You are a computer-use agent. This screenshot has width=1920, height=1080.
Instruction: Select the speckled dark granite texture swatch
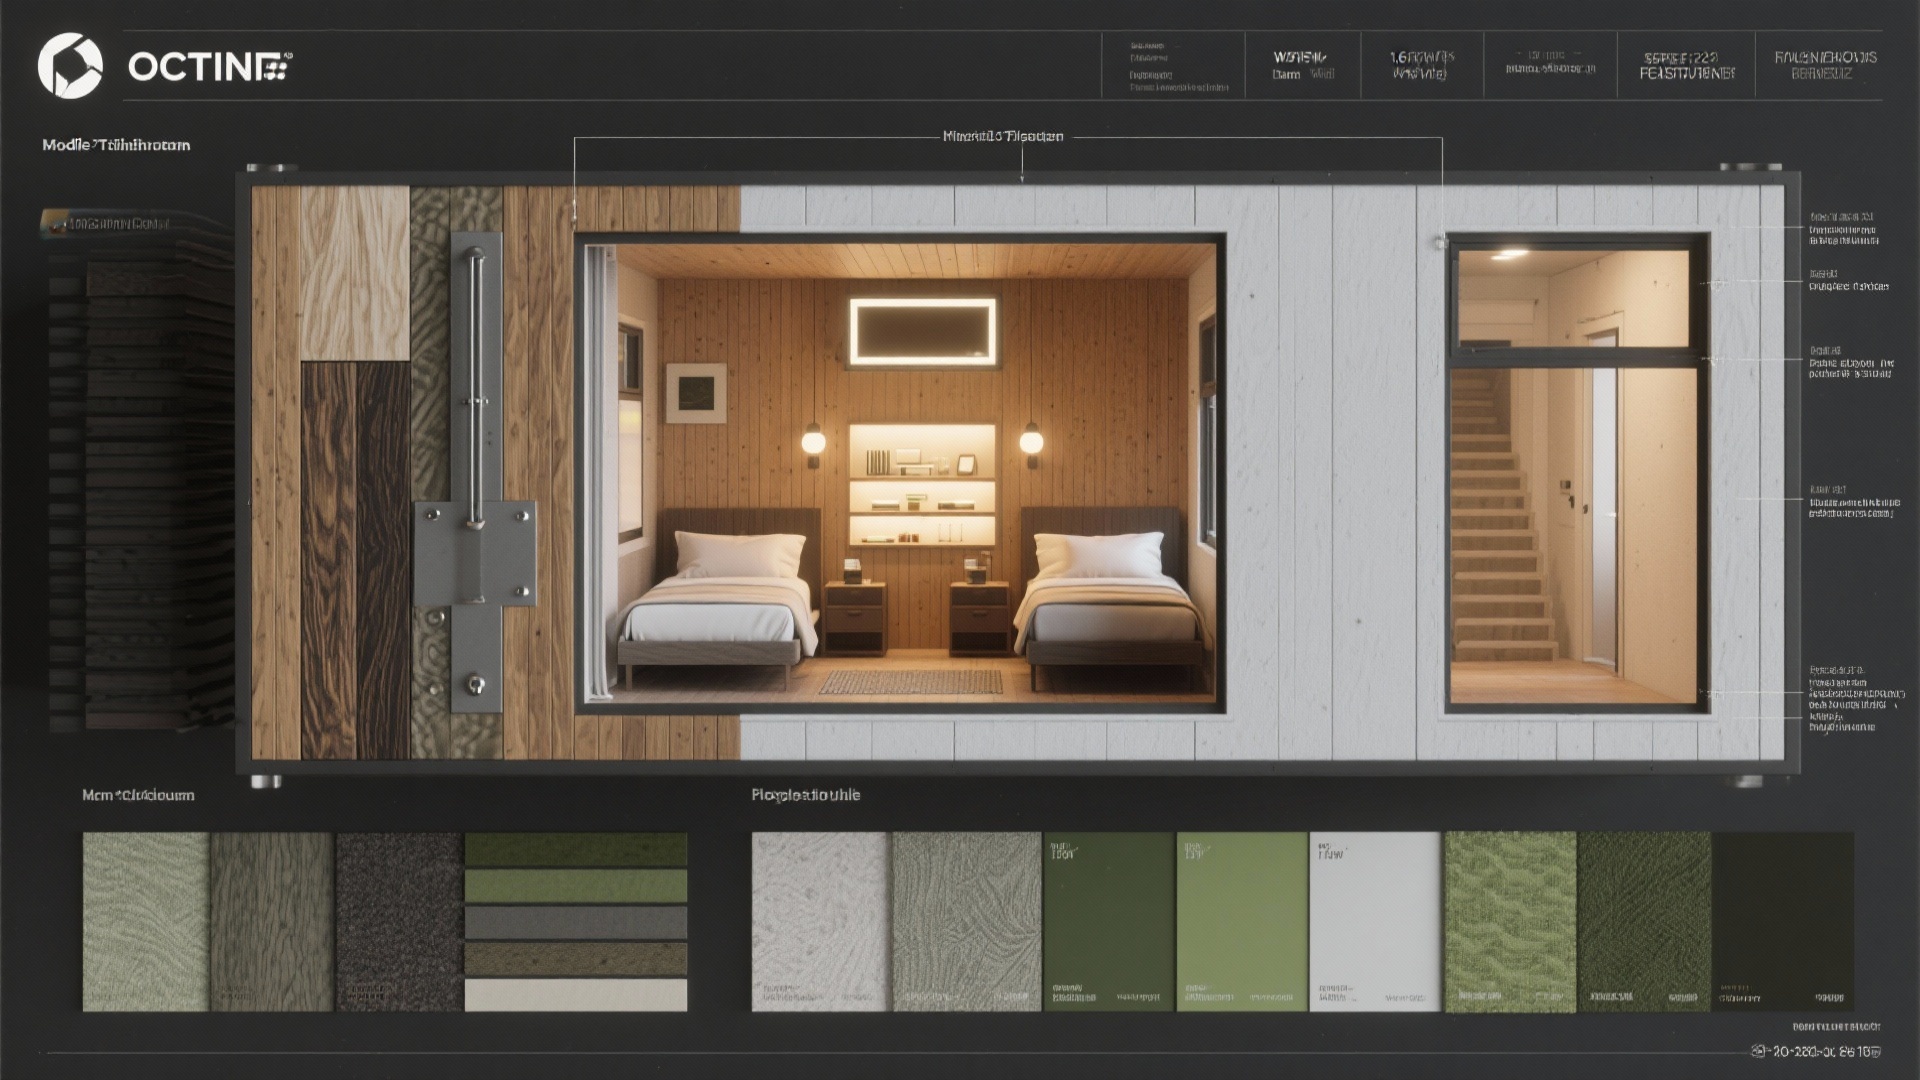[399, 920]
